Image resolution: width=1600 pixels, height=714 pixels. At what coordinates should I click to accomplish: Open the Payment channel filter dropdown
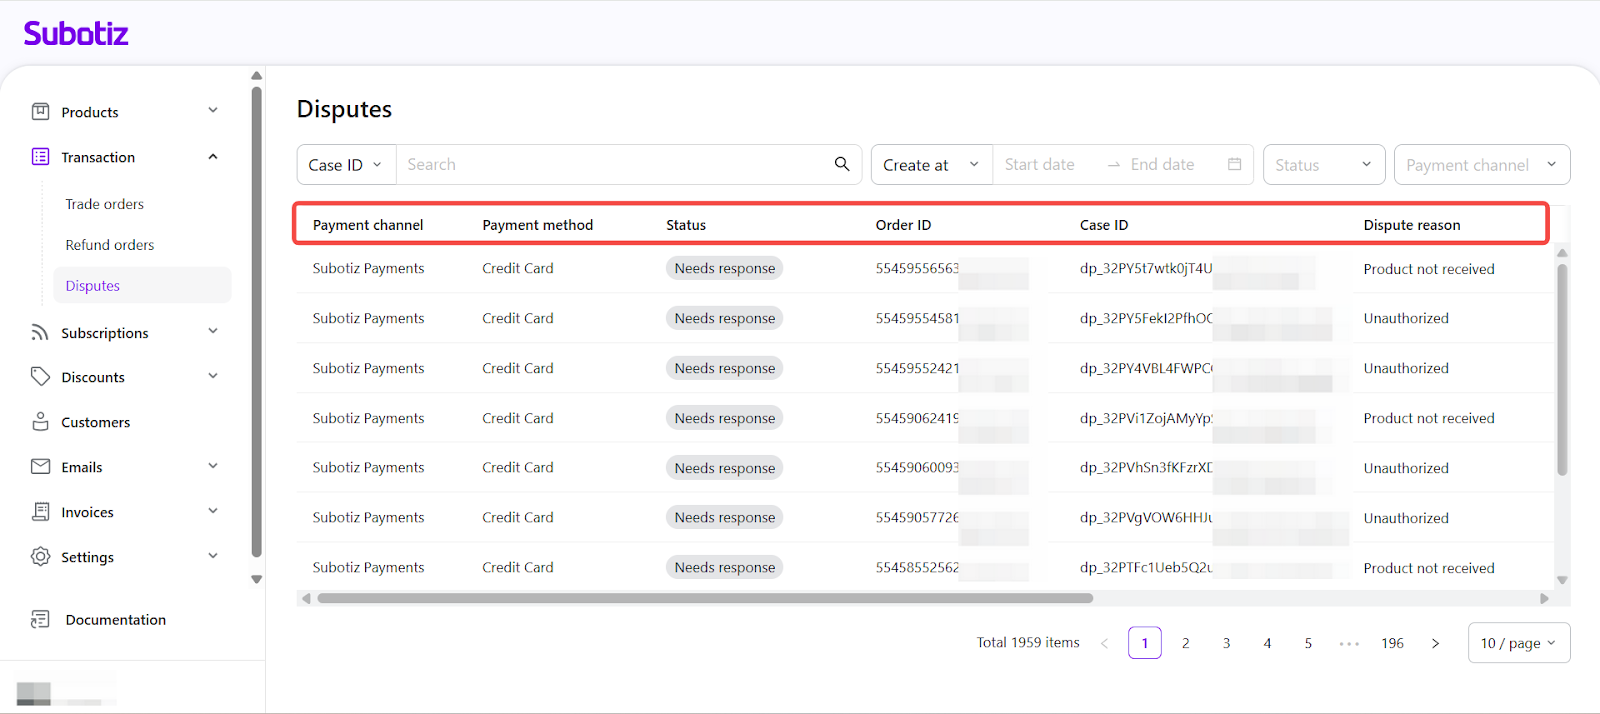(x=1481, y=165)
